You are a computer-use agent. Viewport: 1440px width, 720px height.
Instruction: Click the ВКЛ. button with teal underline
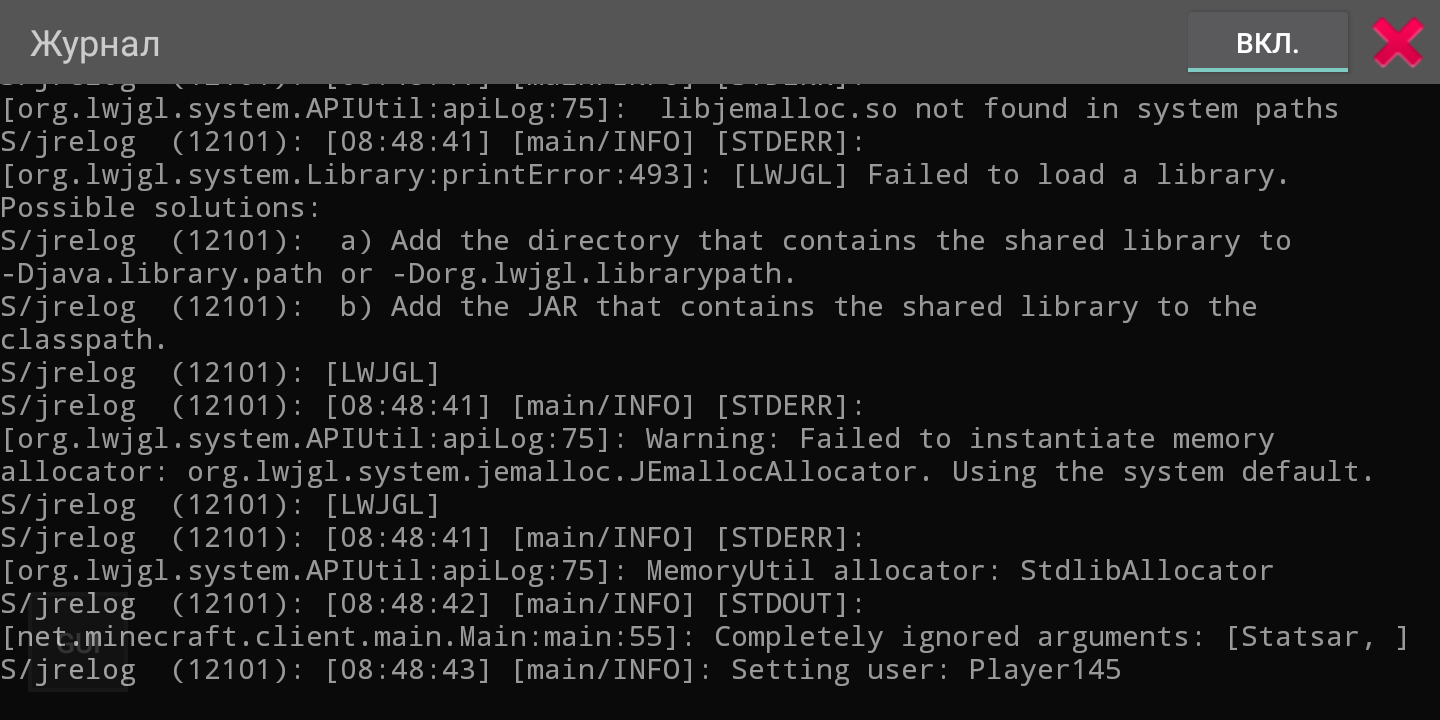coord(1267,42)
